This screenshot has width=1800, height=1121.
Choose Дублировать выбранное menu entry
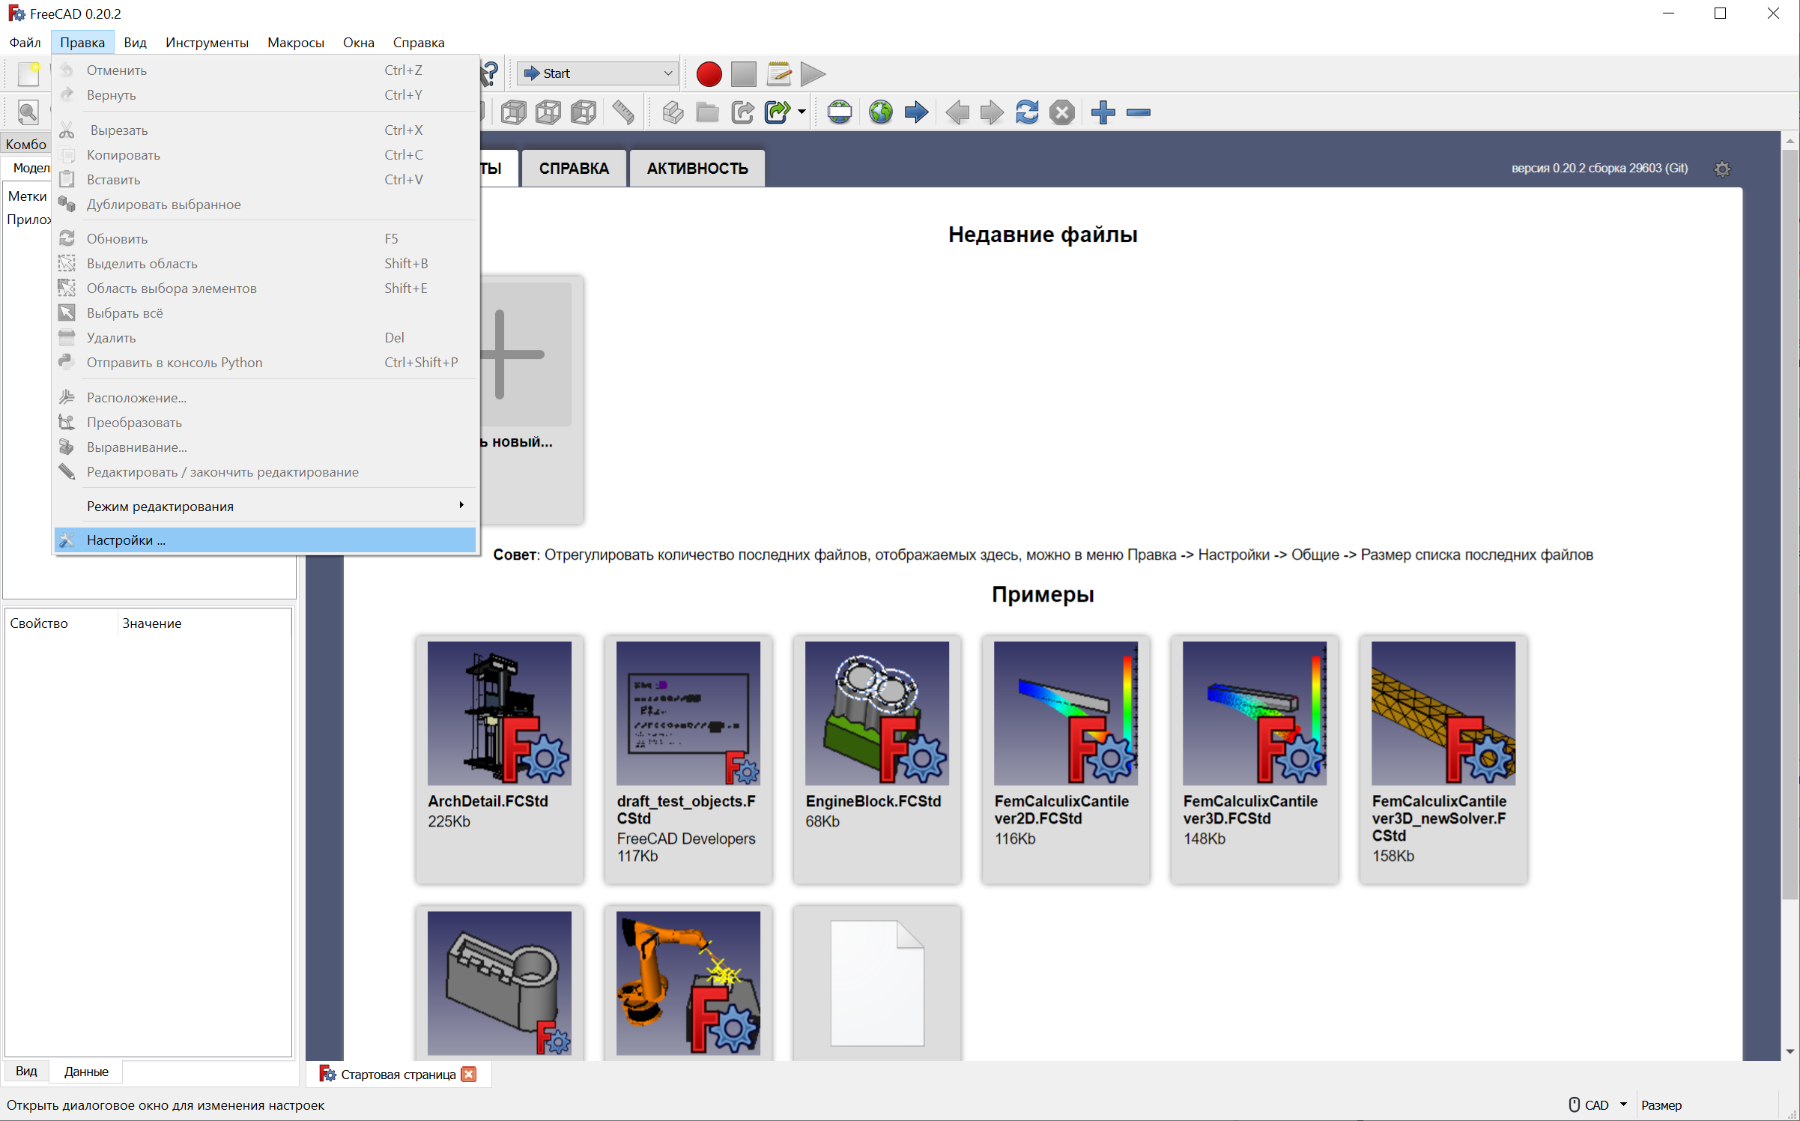266,204
